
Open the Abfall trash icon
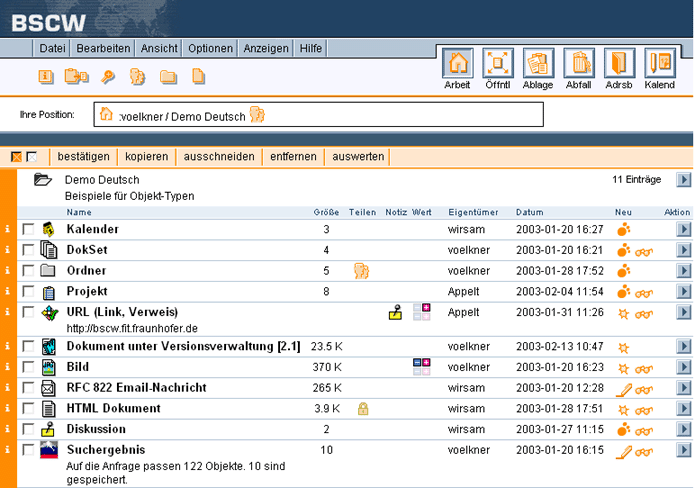[578, 65]
